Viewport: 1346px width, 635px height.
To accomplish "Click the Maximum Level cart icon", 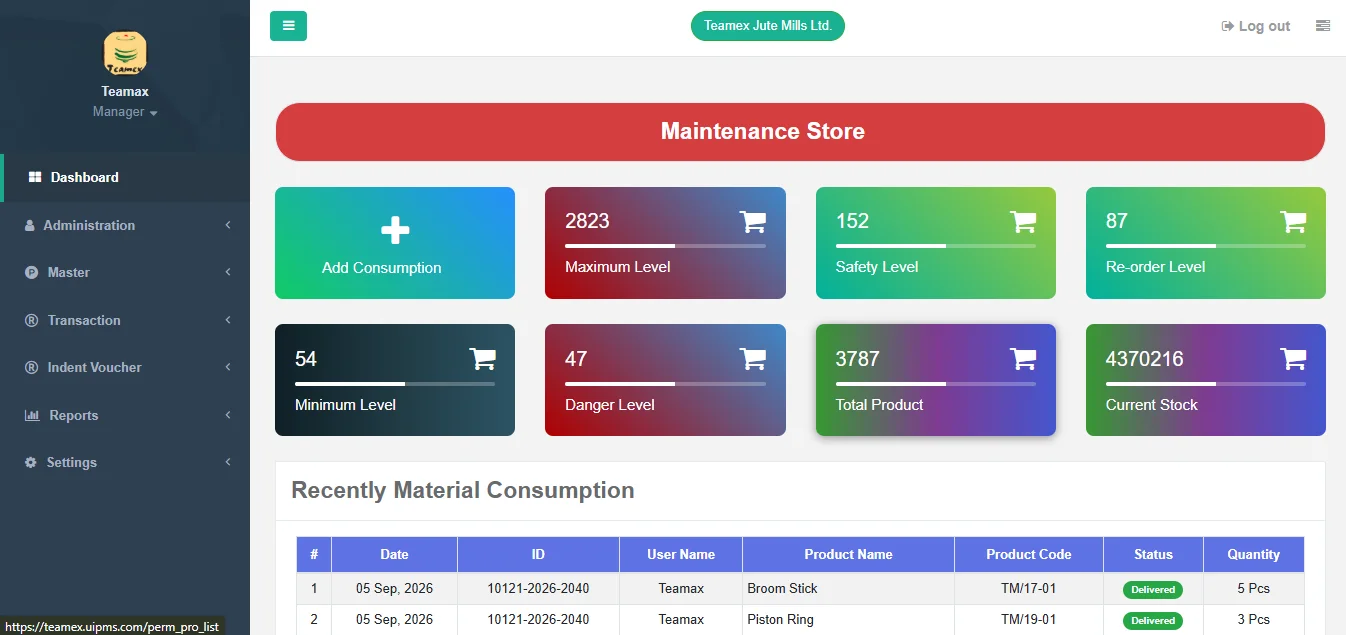I will (x=752, y=221).
